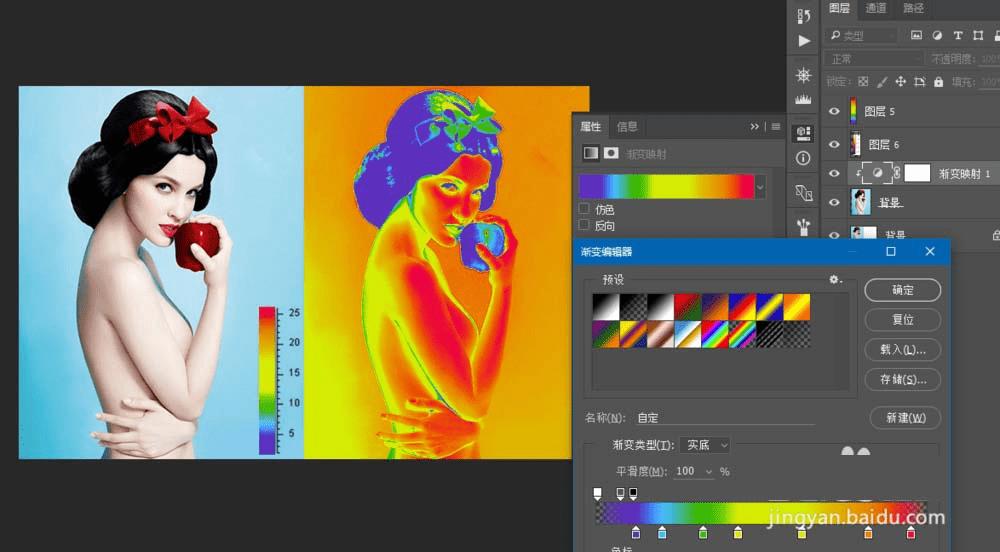Click lock all padlock icon
This screenshot has height=552, width=1000.
pyautogui.click(x=938, y=82)
